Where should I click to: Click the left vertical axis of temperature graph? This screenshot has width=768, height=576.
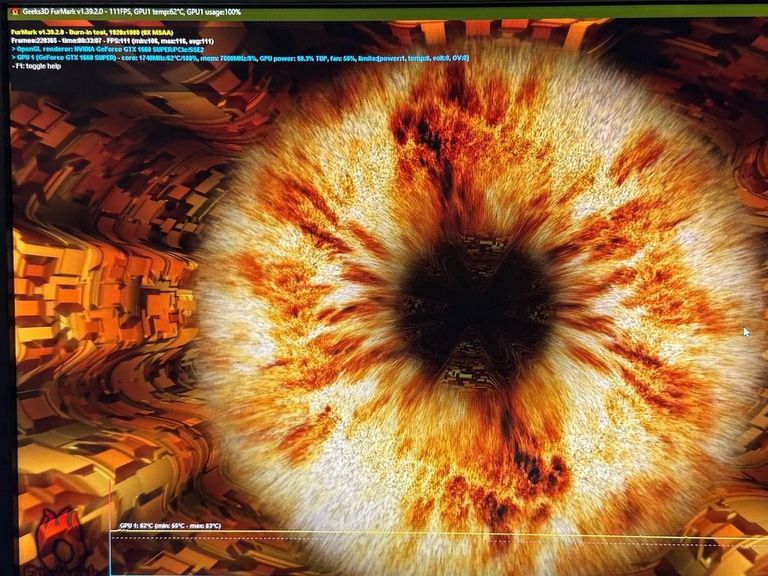click(x=110, y=550)
